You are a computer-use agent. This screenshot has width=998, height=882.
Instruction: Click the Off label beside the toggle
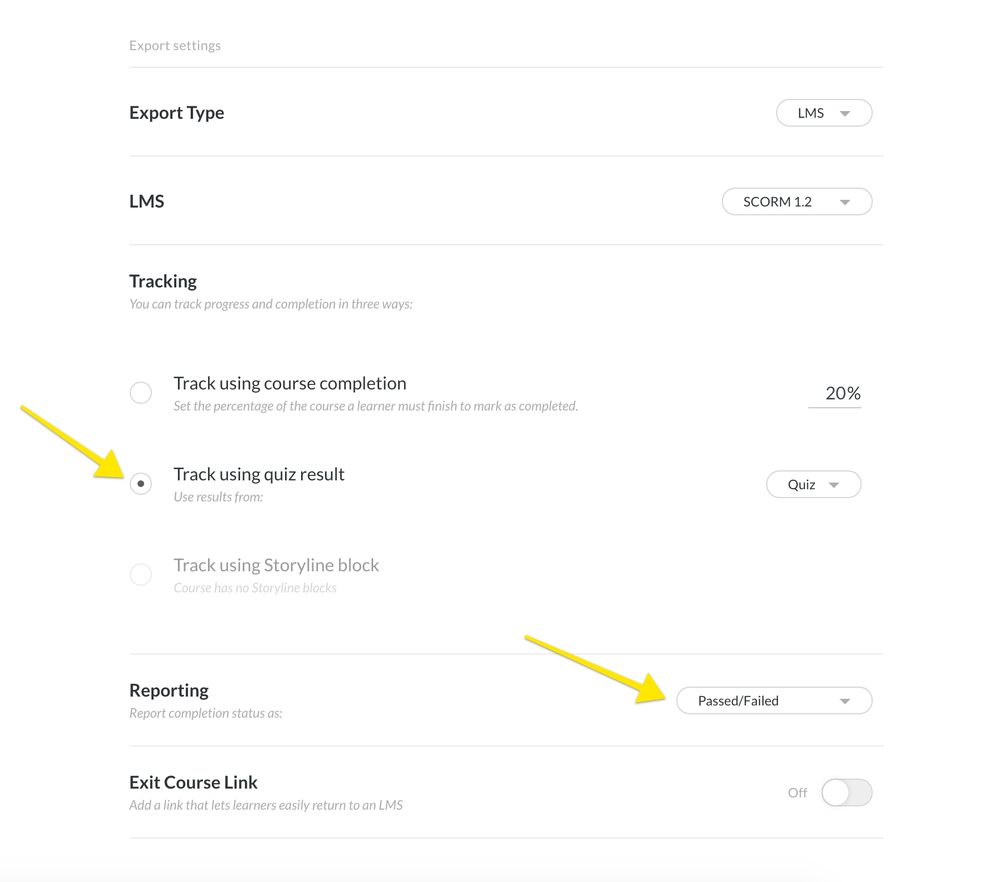[797, 793]
